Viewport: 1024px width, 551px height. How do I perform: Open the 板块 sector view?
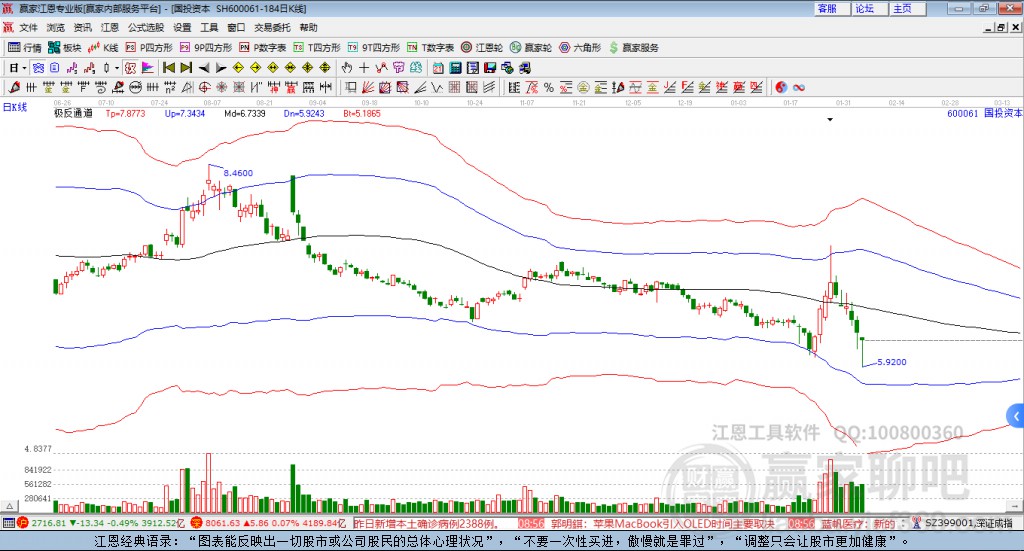[64, 48]
